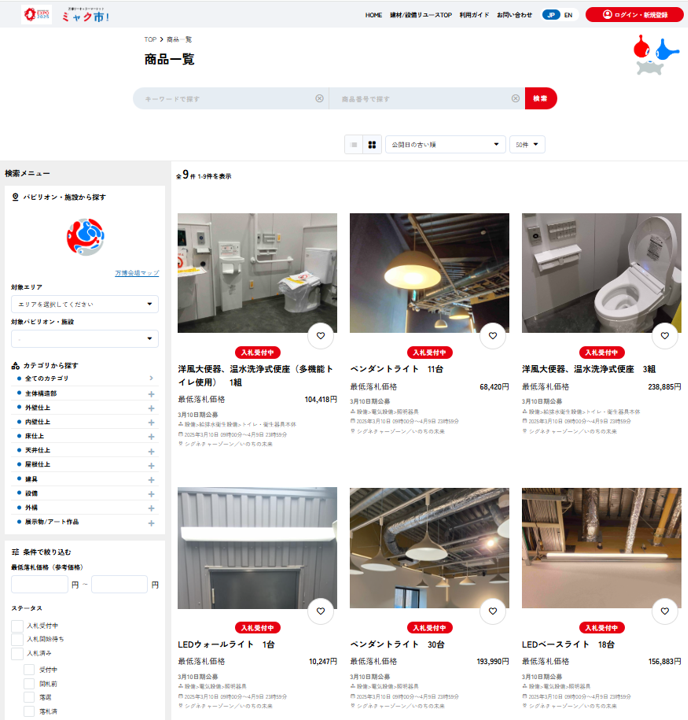688x720 pixels.
Task: Check the 入札受付中 status checkbox
Action: tap(17, 626)
